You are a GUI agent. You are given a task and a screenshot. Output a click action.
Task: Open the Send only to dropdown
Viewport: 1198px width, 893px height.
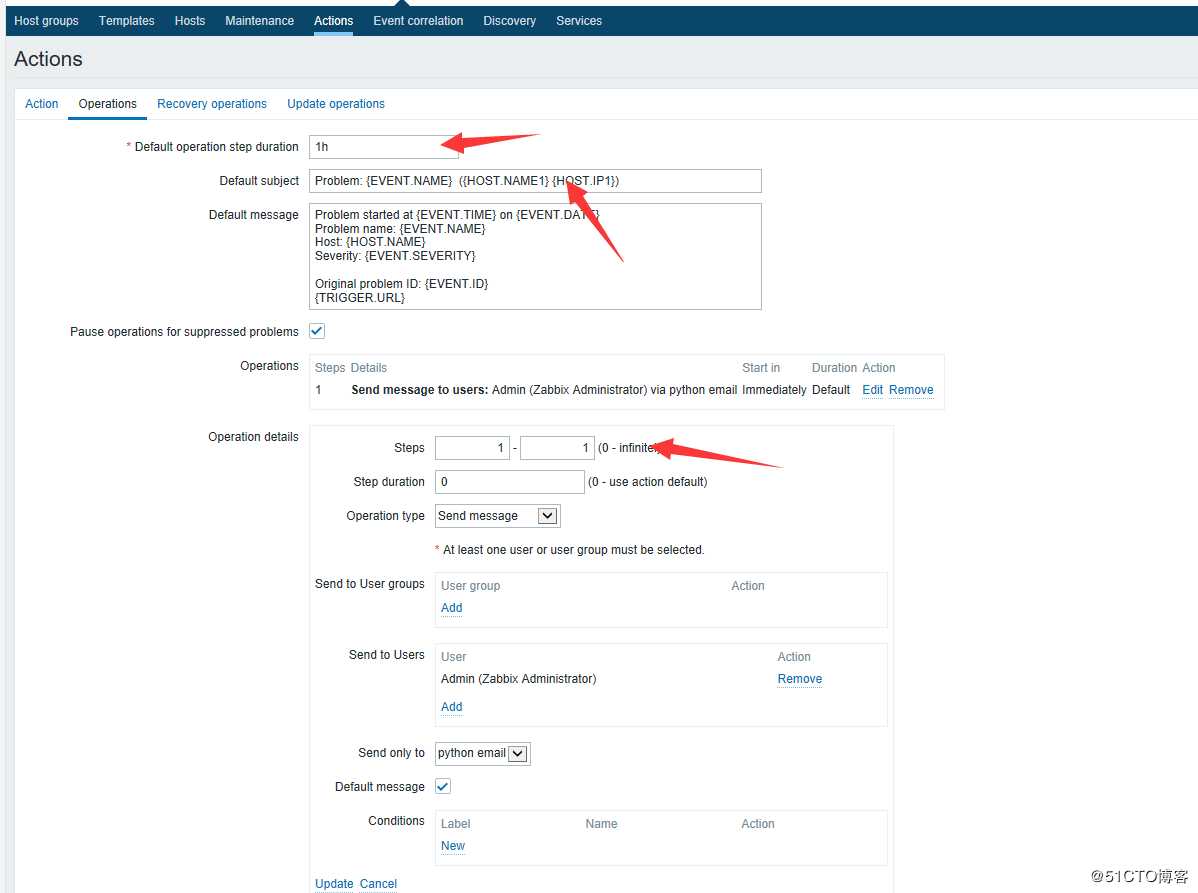point(482,753)
